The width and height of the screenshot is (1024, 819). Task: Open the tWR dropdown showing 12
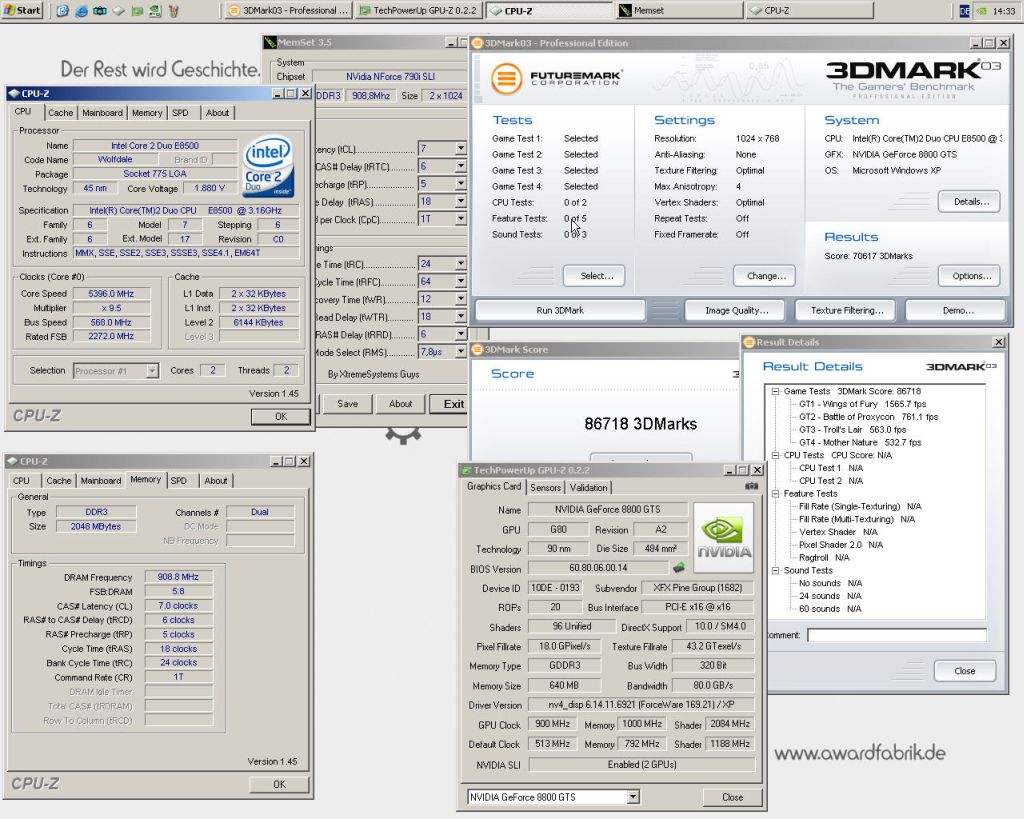tap(460, 298)
